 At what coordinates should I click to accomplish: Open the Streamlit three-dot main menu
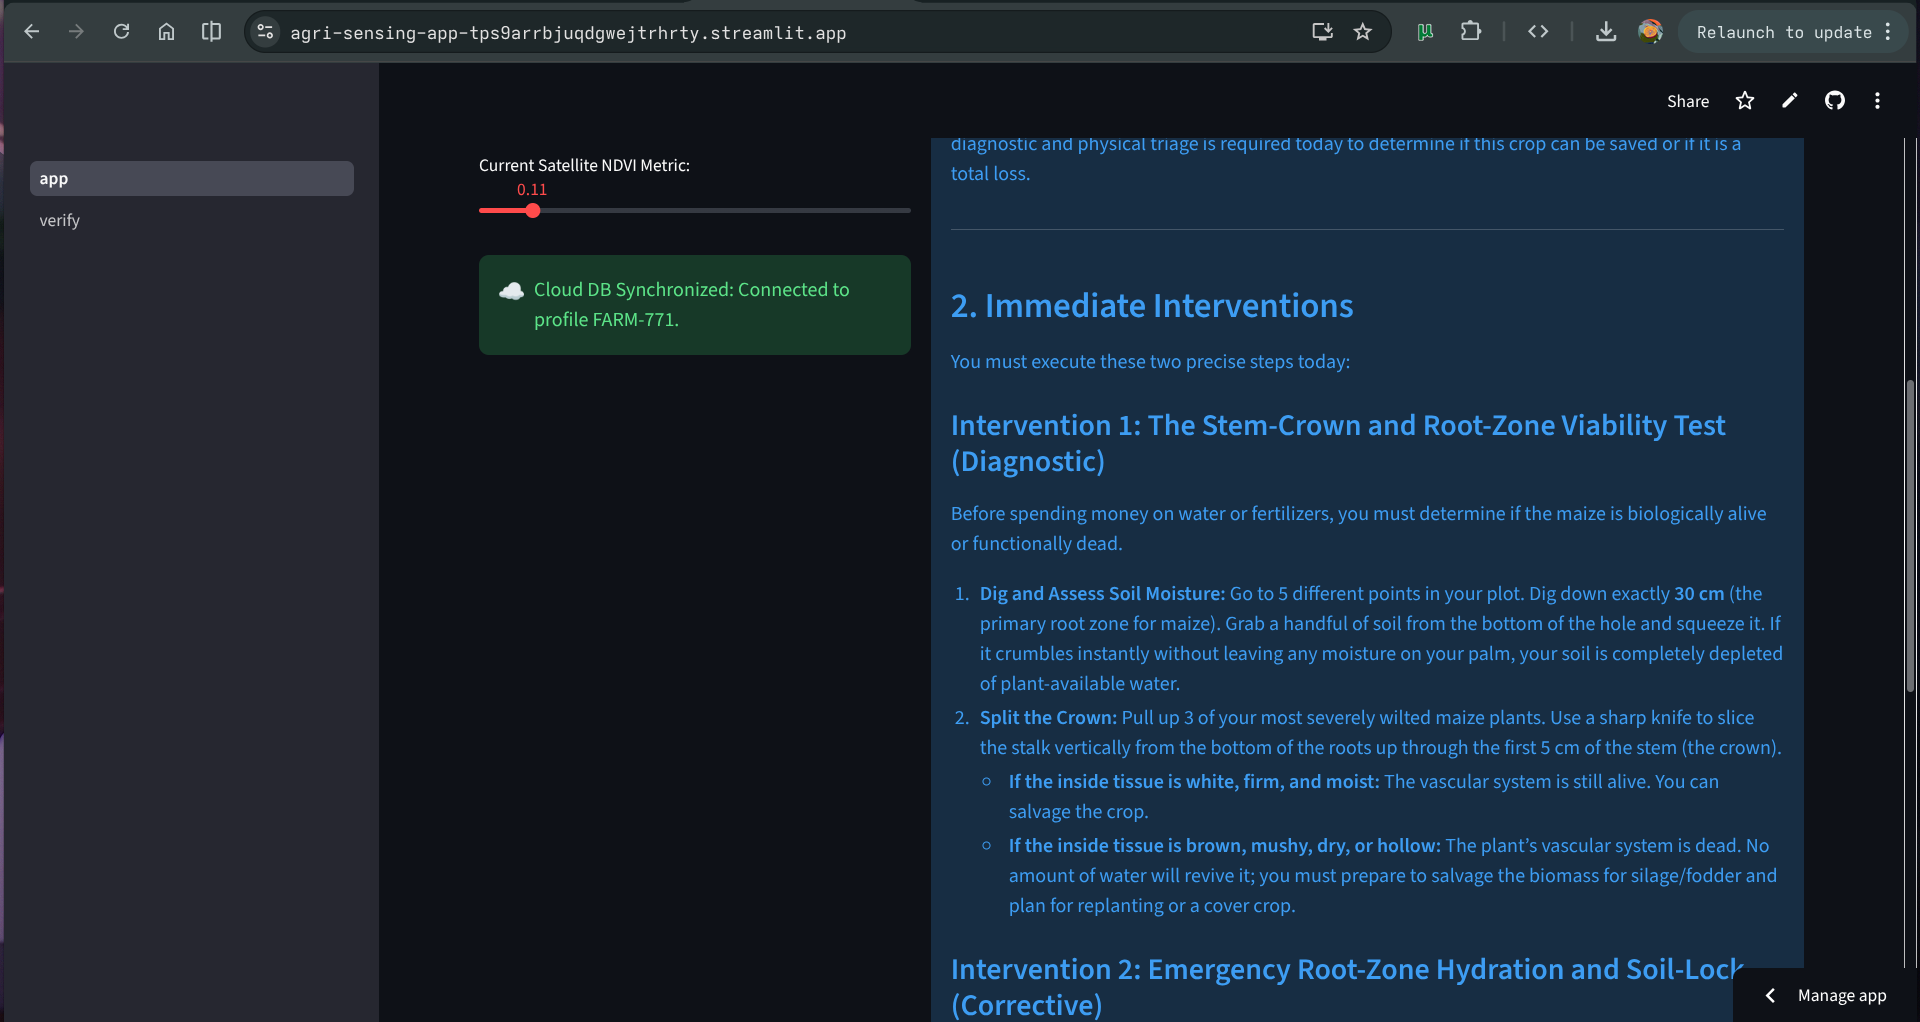pyautogui.click(x=1877, y=101)
